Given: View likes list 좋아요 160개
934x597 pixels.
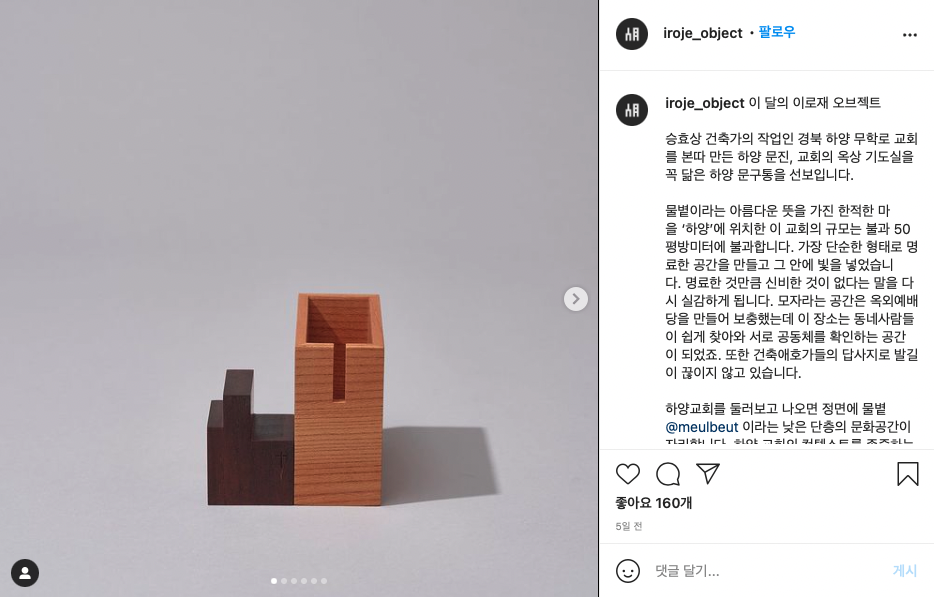Looking at the screenshot, I should pyautogui.click(x=653, y=503).
